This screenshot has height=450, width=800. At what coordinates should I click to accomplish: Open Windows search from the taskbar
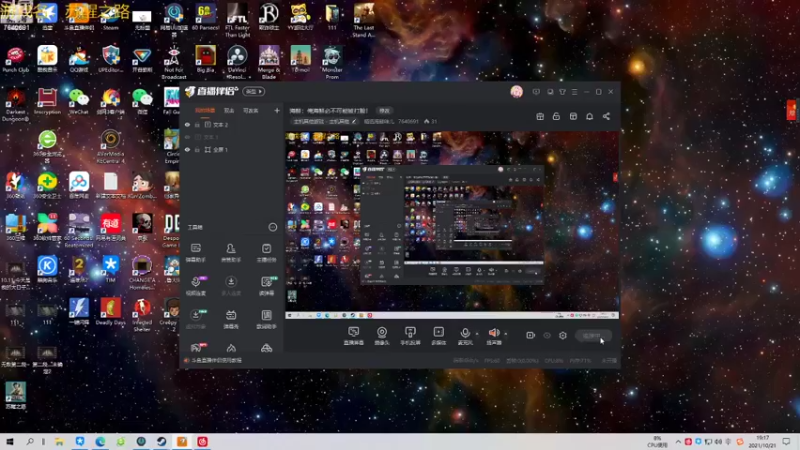(30, 442)
